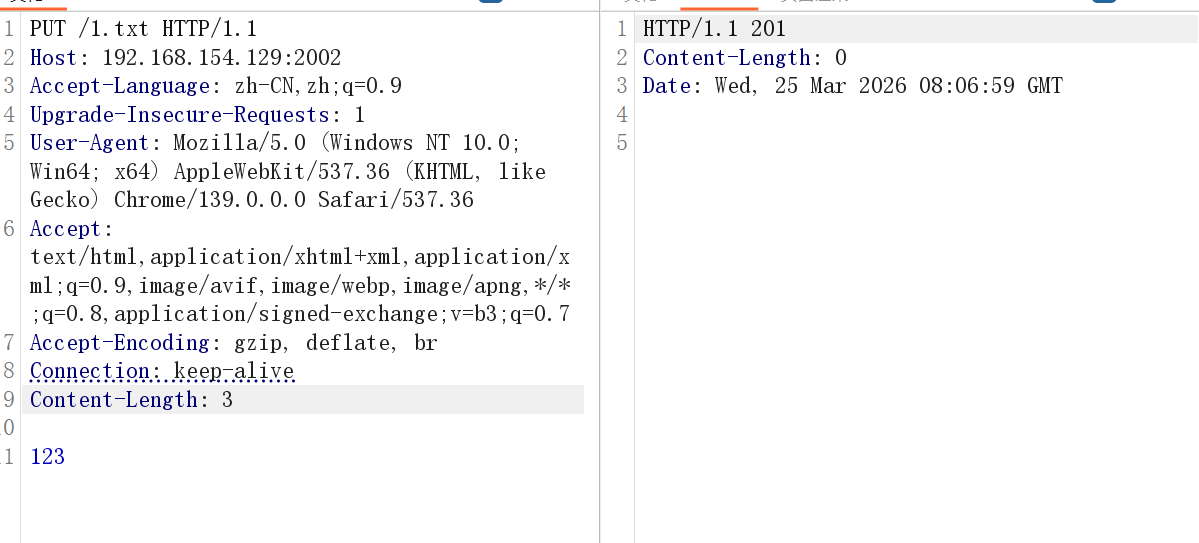Click the 'Chrome/139.0.0.0 Safari/537.36' text
1199x543 pixels.
click(x=294, y=200)
